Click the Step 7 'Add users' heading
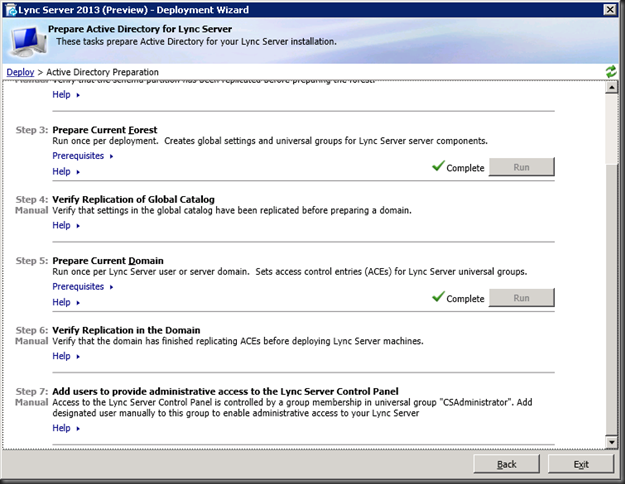 (x=226, y=392)
